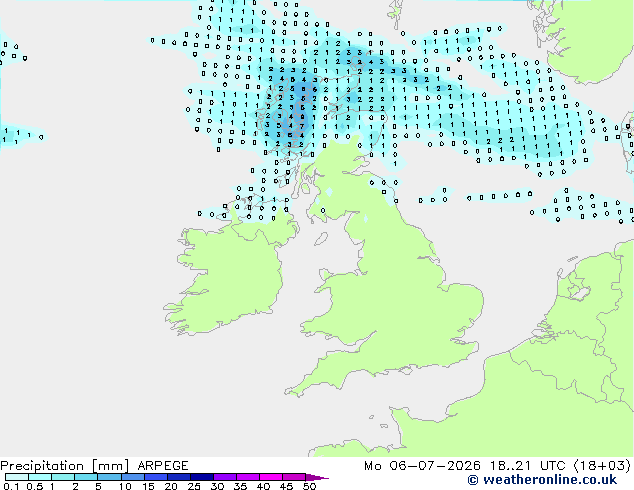This screenshot has height=490, width=634.
Task: Select the 5–10 mm legend color swatch
Action: pyautogui.click(x=109, y=477)
